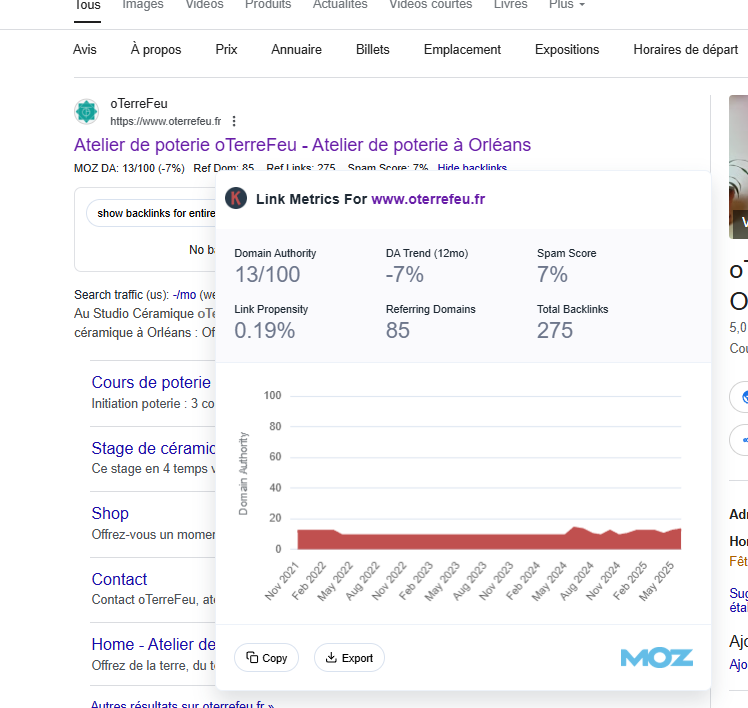
Task: Filter by Avis chip
Action: [x=84, y=50]
